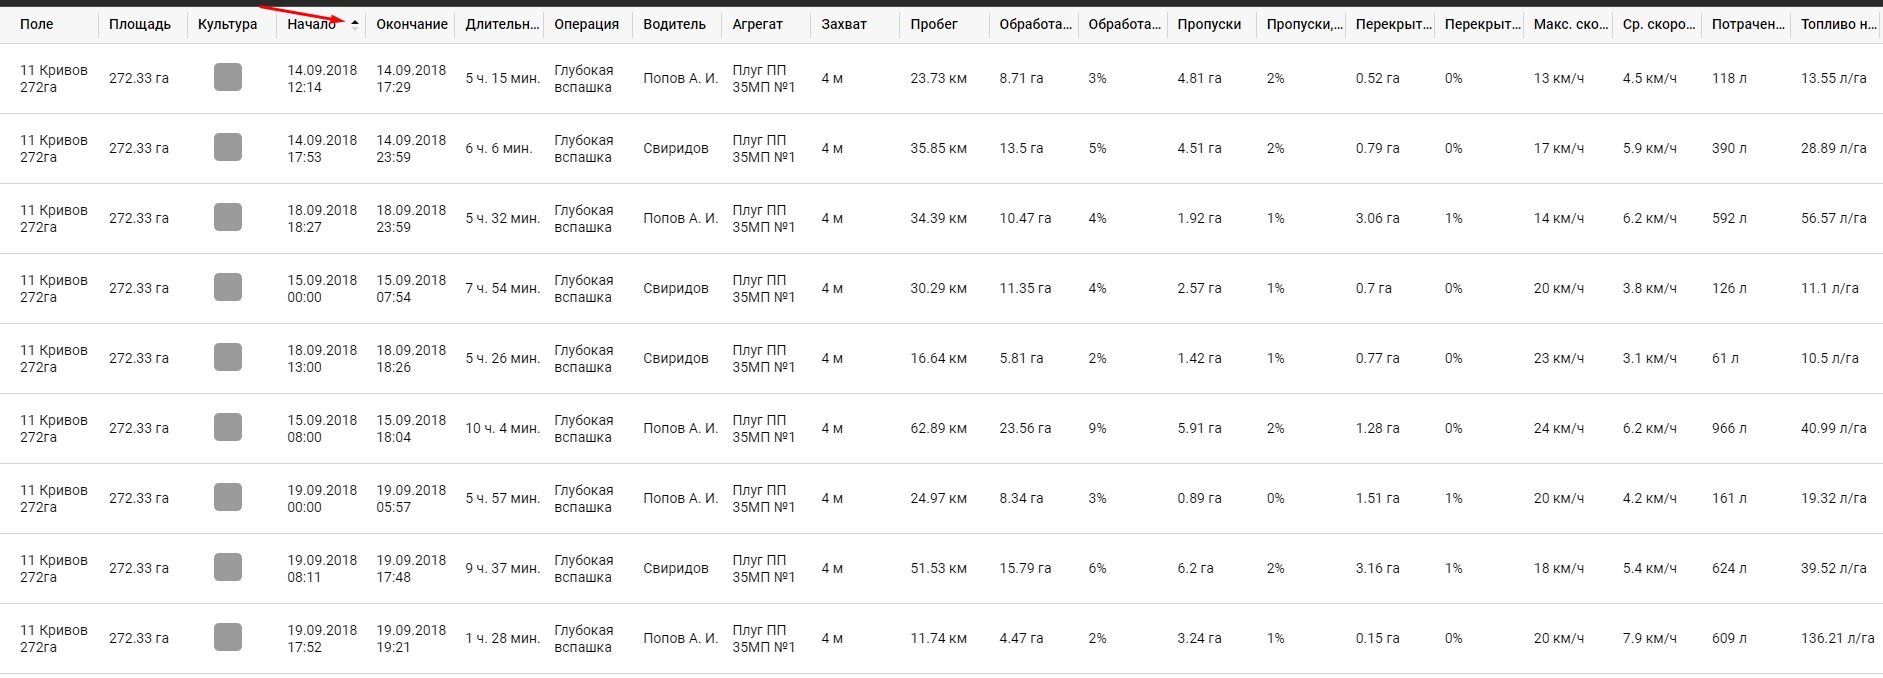The image size is (1883, 678).
Task: Click the Площадь column header
Action: point(140,24)
